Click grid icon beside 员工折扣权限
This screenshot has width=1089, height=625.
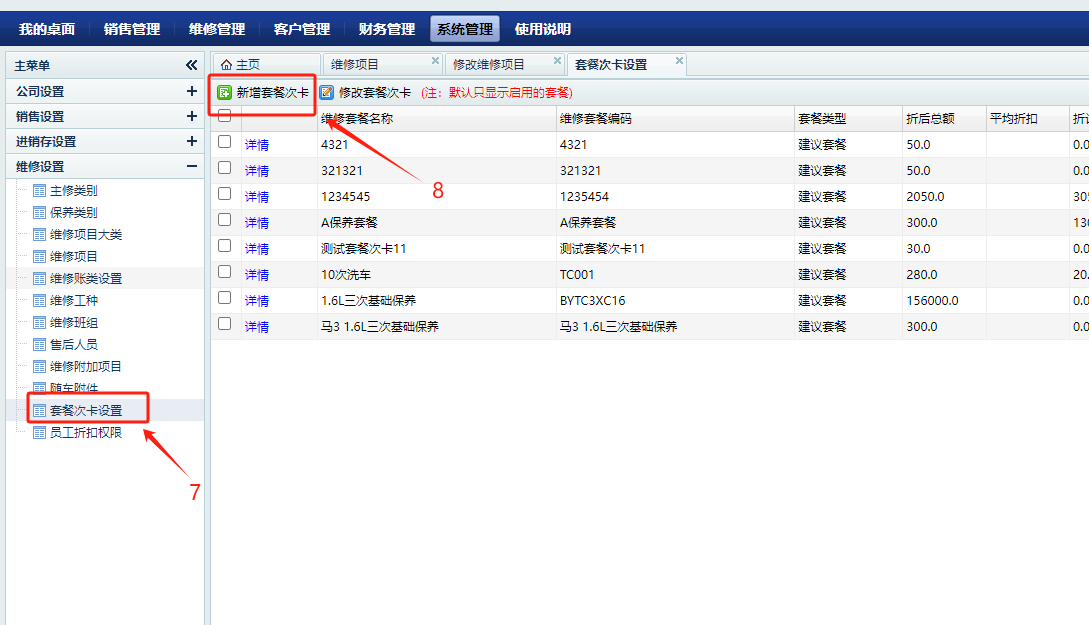pos(40,433)
